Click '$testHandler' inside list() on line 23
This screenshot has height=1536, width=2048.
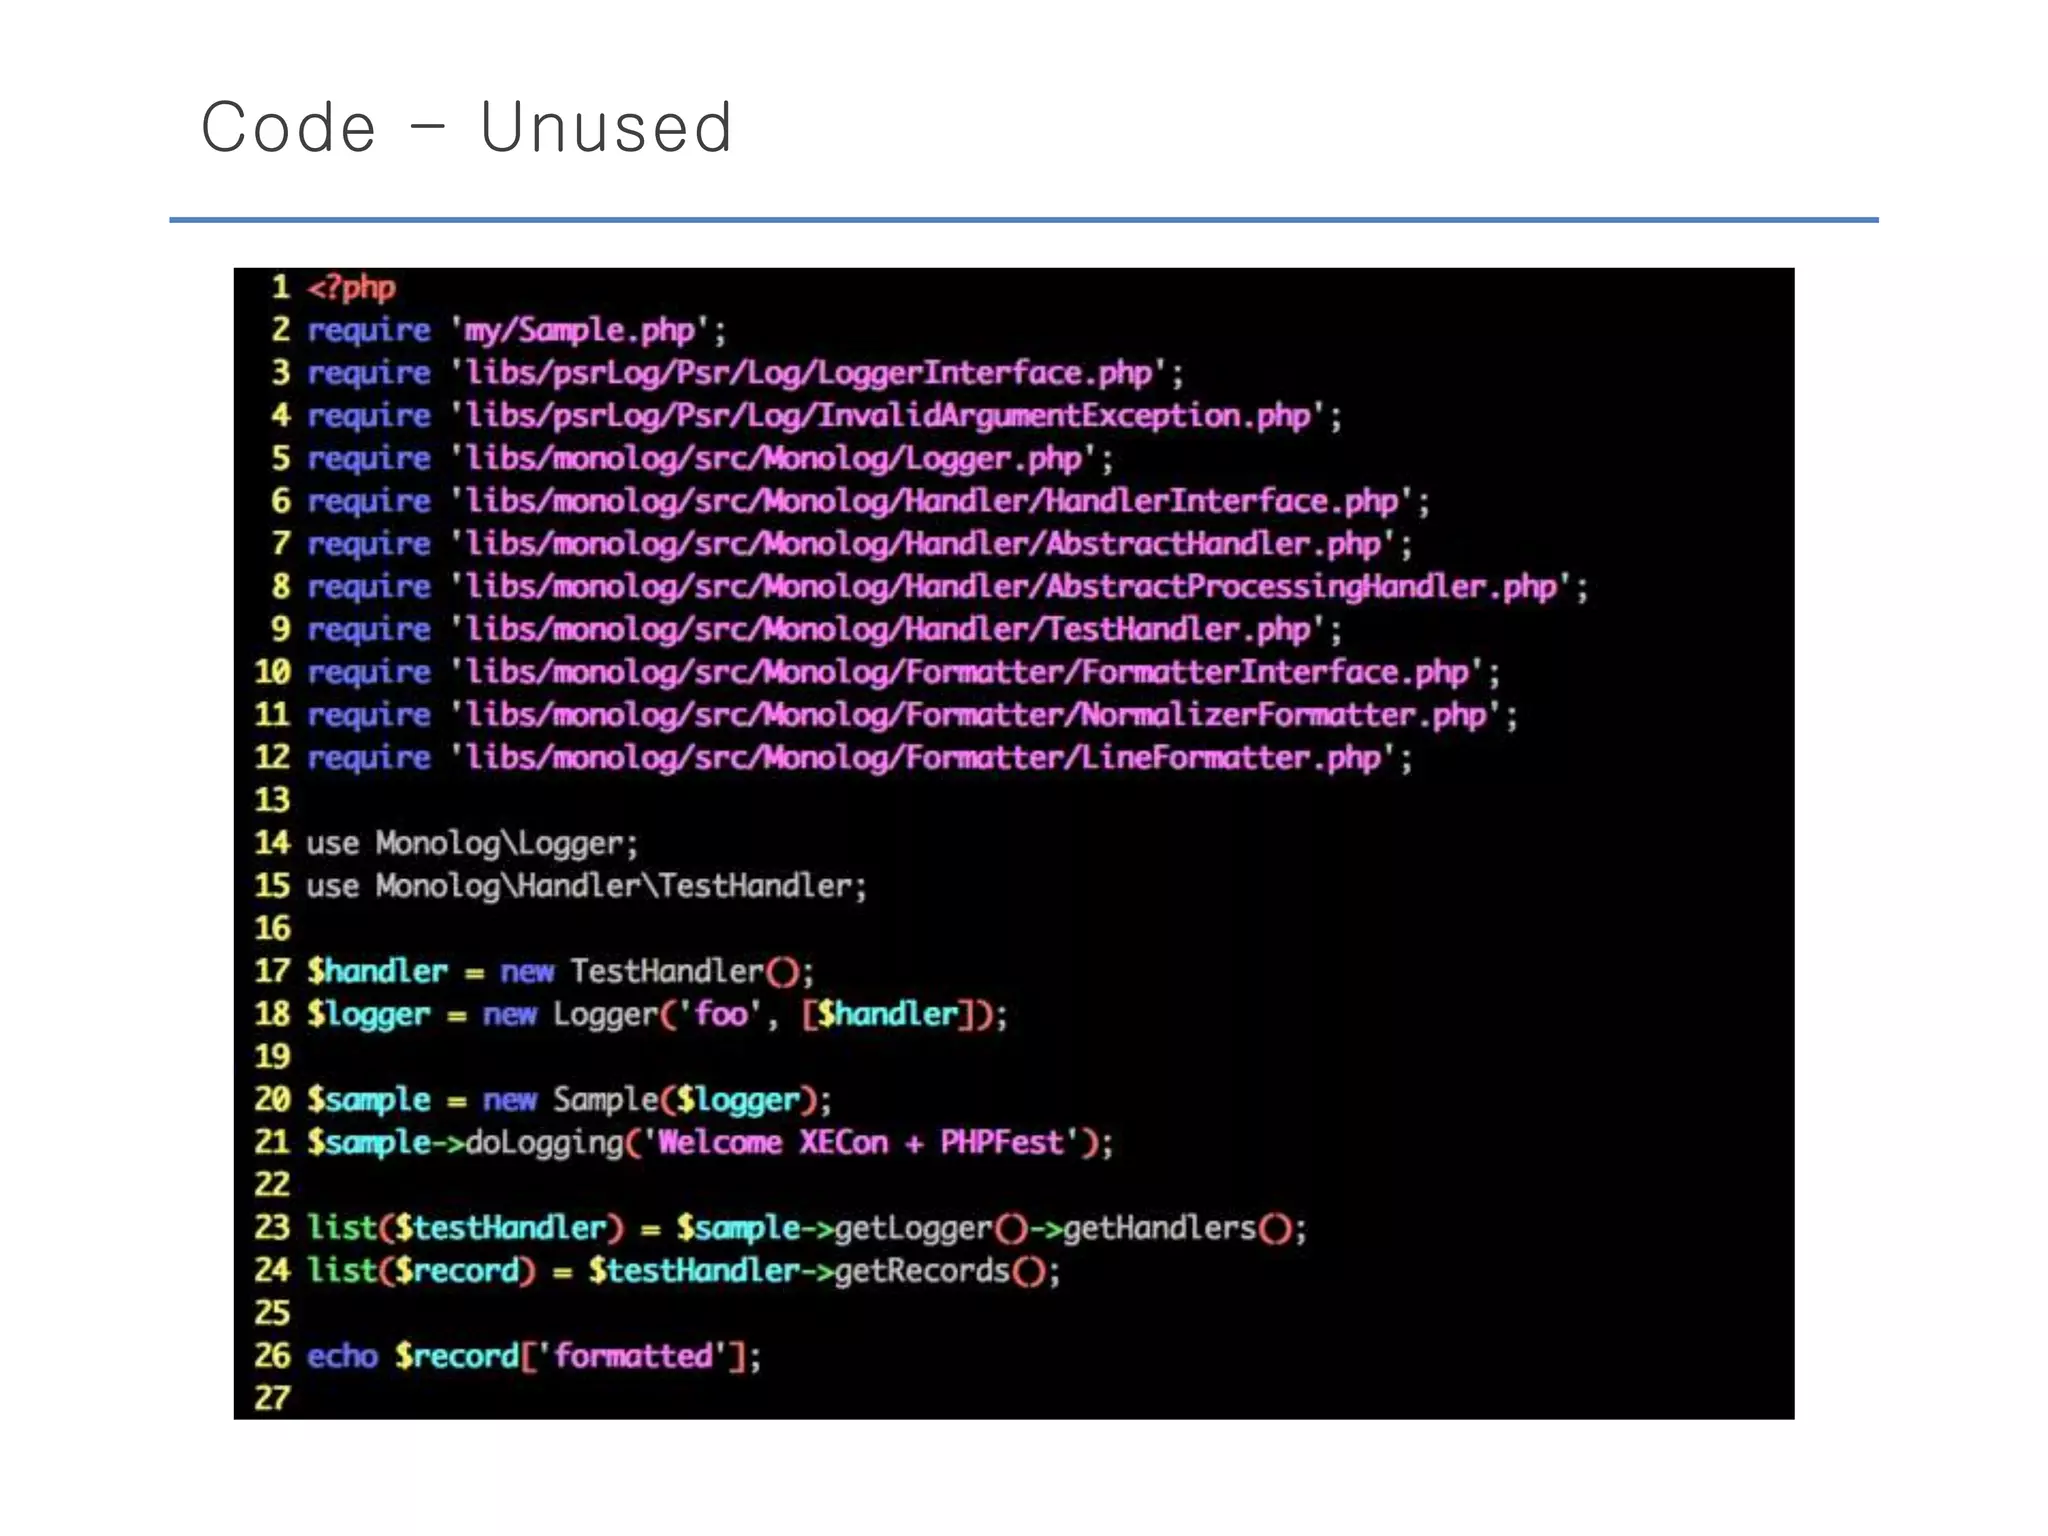tap(501, 1228)
